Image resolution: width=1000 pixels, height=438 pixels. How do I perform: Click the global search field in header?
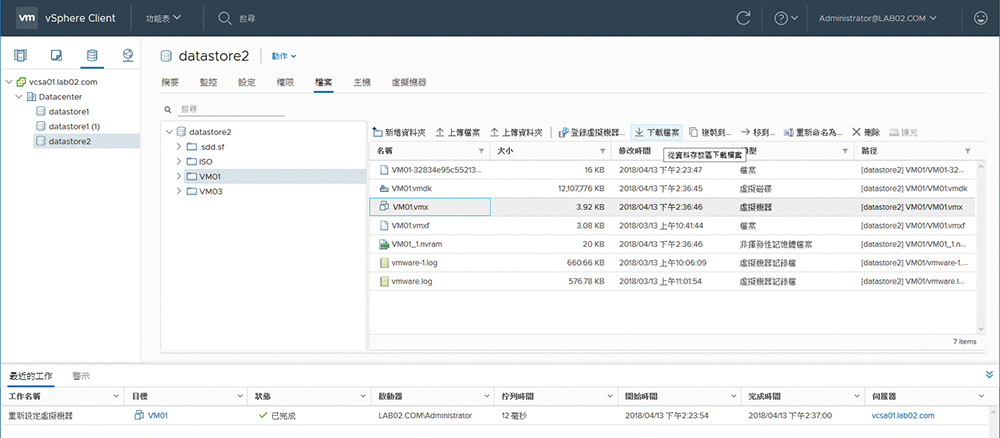[x=247, y=19]
